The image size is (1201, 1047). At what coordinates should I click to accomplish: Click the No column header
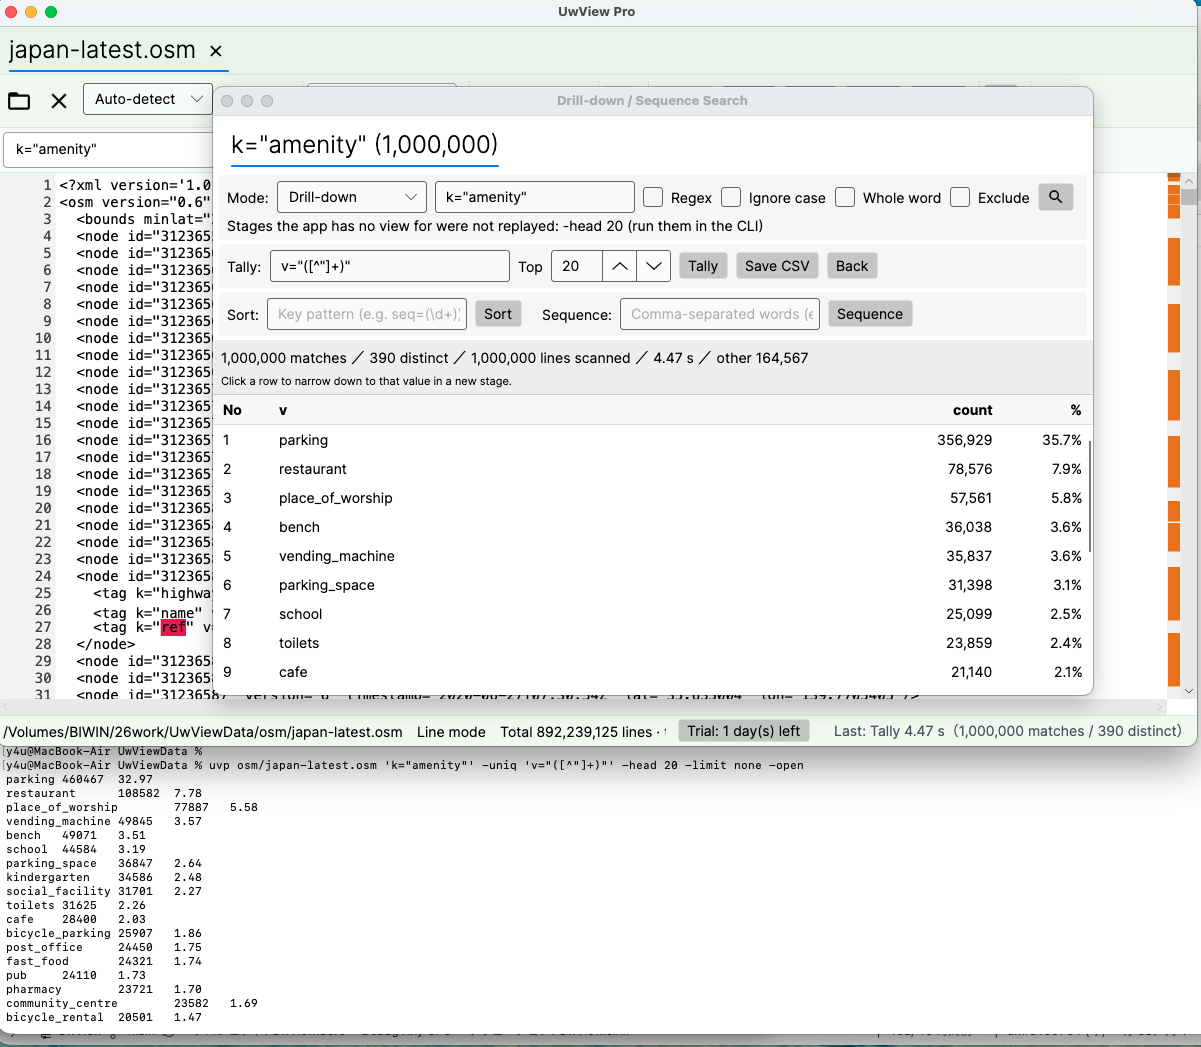tap(232, 410)
